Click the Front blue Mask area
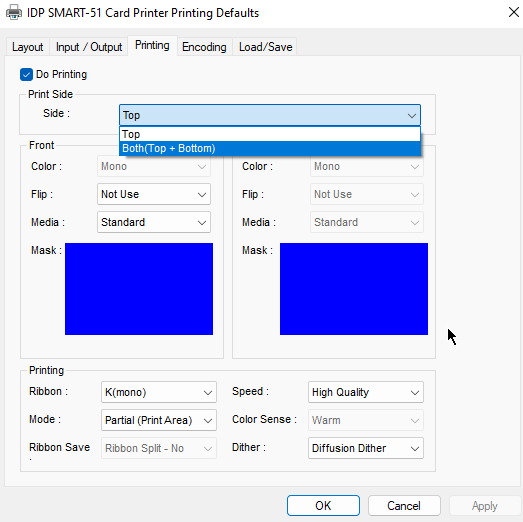The height and width of the screenshot is (522, 523). (x=139, y=289)
